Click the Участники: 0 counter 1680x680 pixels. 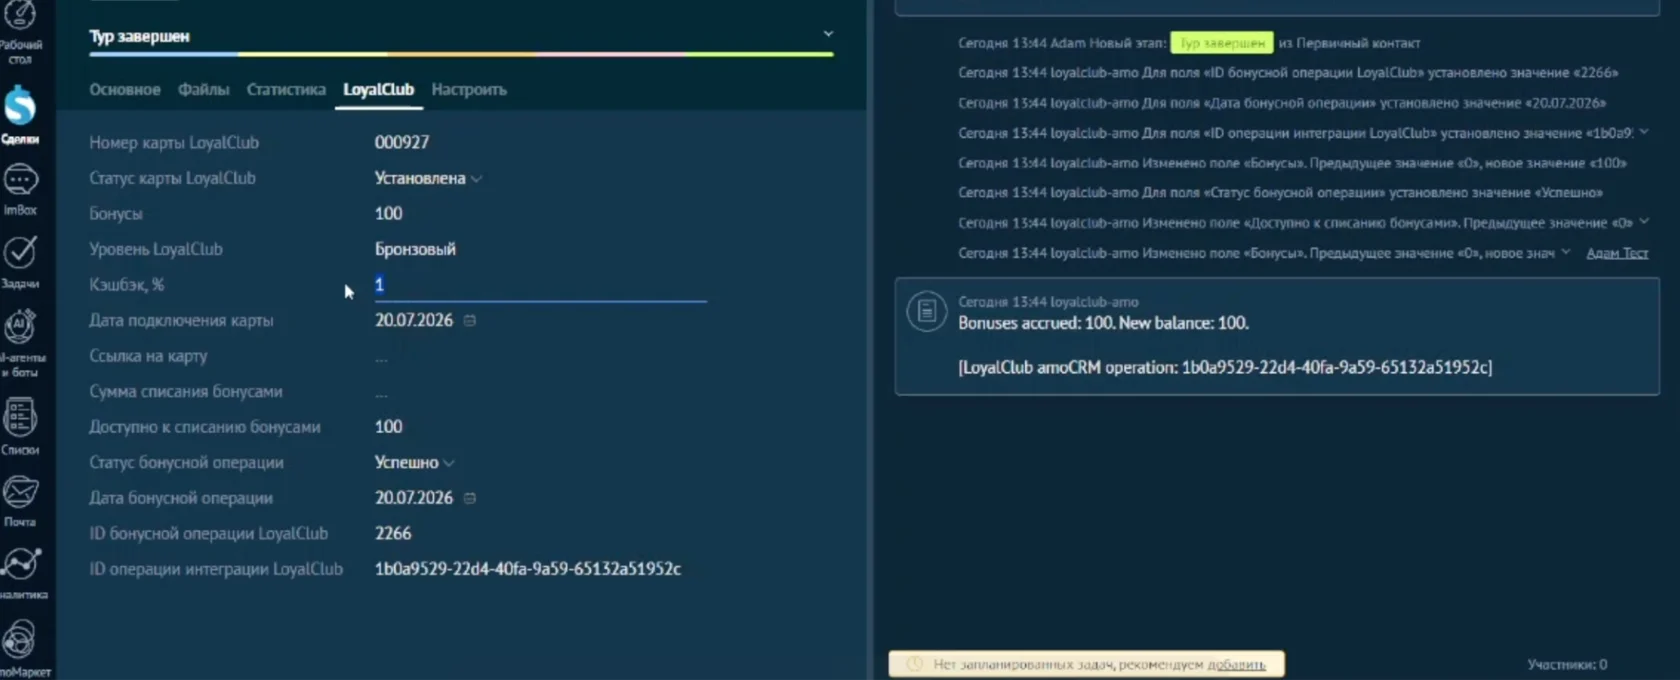coord(1567,664)
